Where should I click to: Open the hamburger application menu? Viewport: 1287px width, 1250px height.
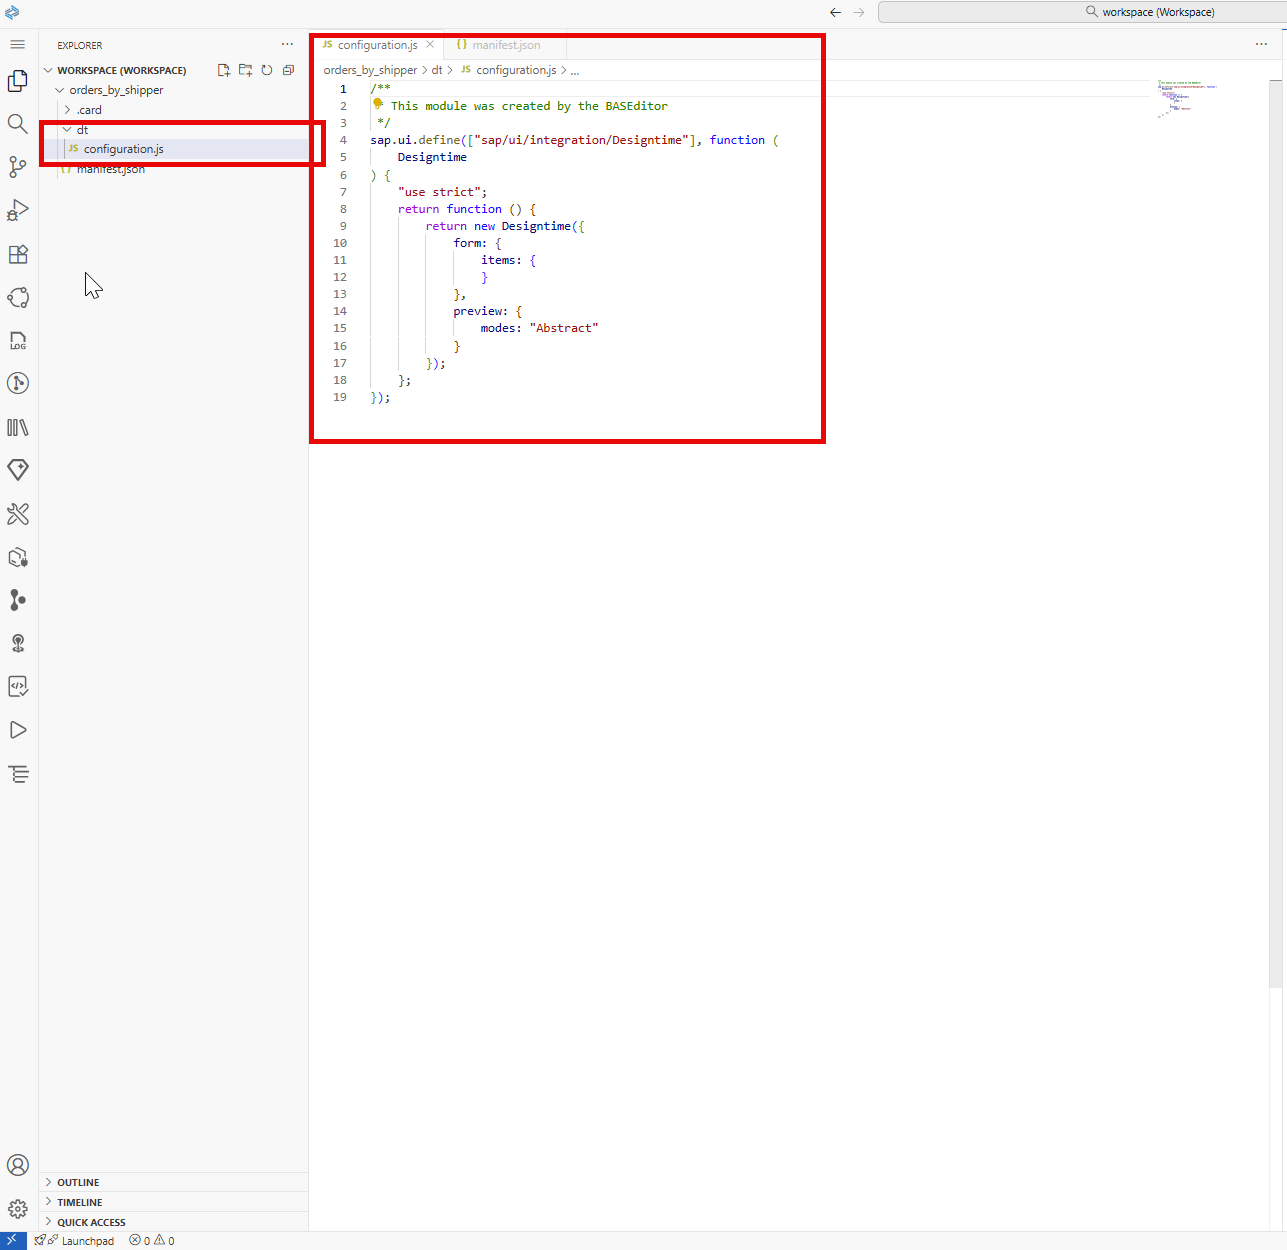pos(17,45)
